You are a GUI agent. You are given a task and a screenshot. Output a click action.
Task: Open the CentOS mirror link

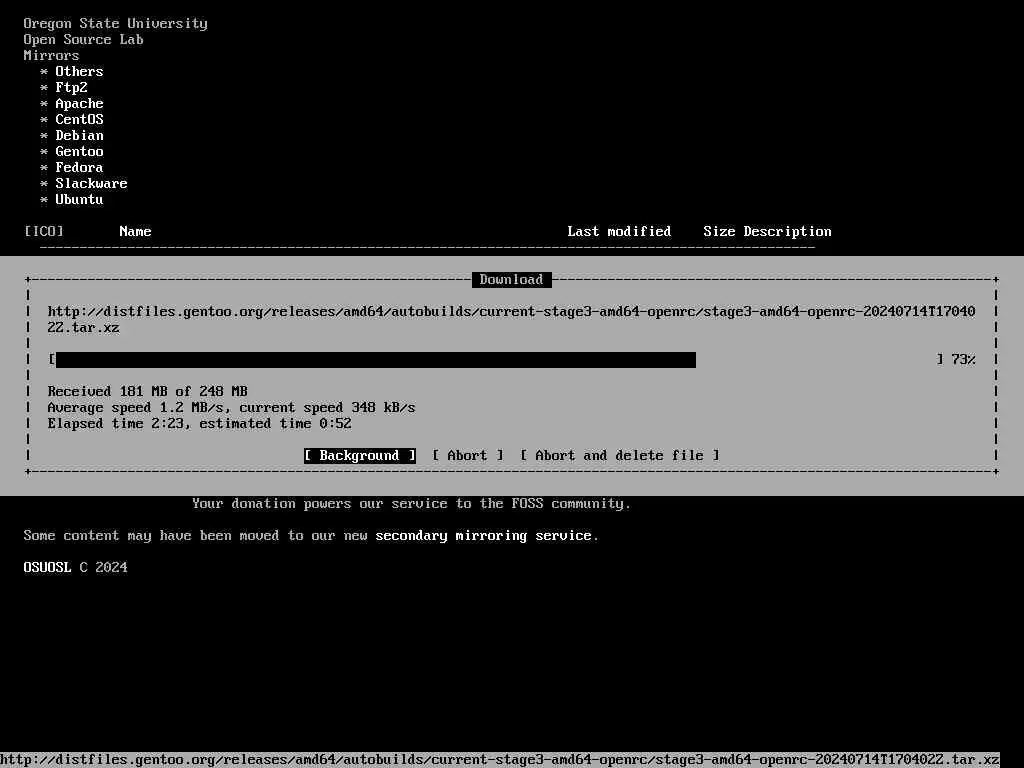tap(79, 119)
